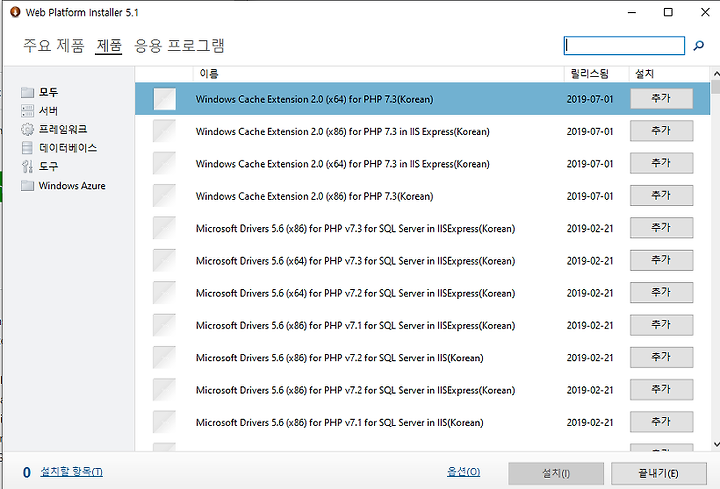The image size is (720, 489).
Task: Select the 데이터베이스 category
Action: 68,148
